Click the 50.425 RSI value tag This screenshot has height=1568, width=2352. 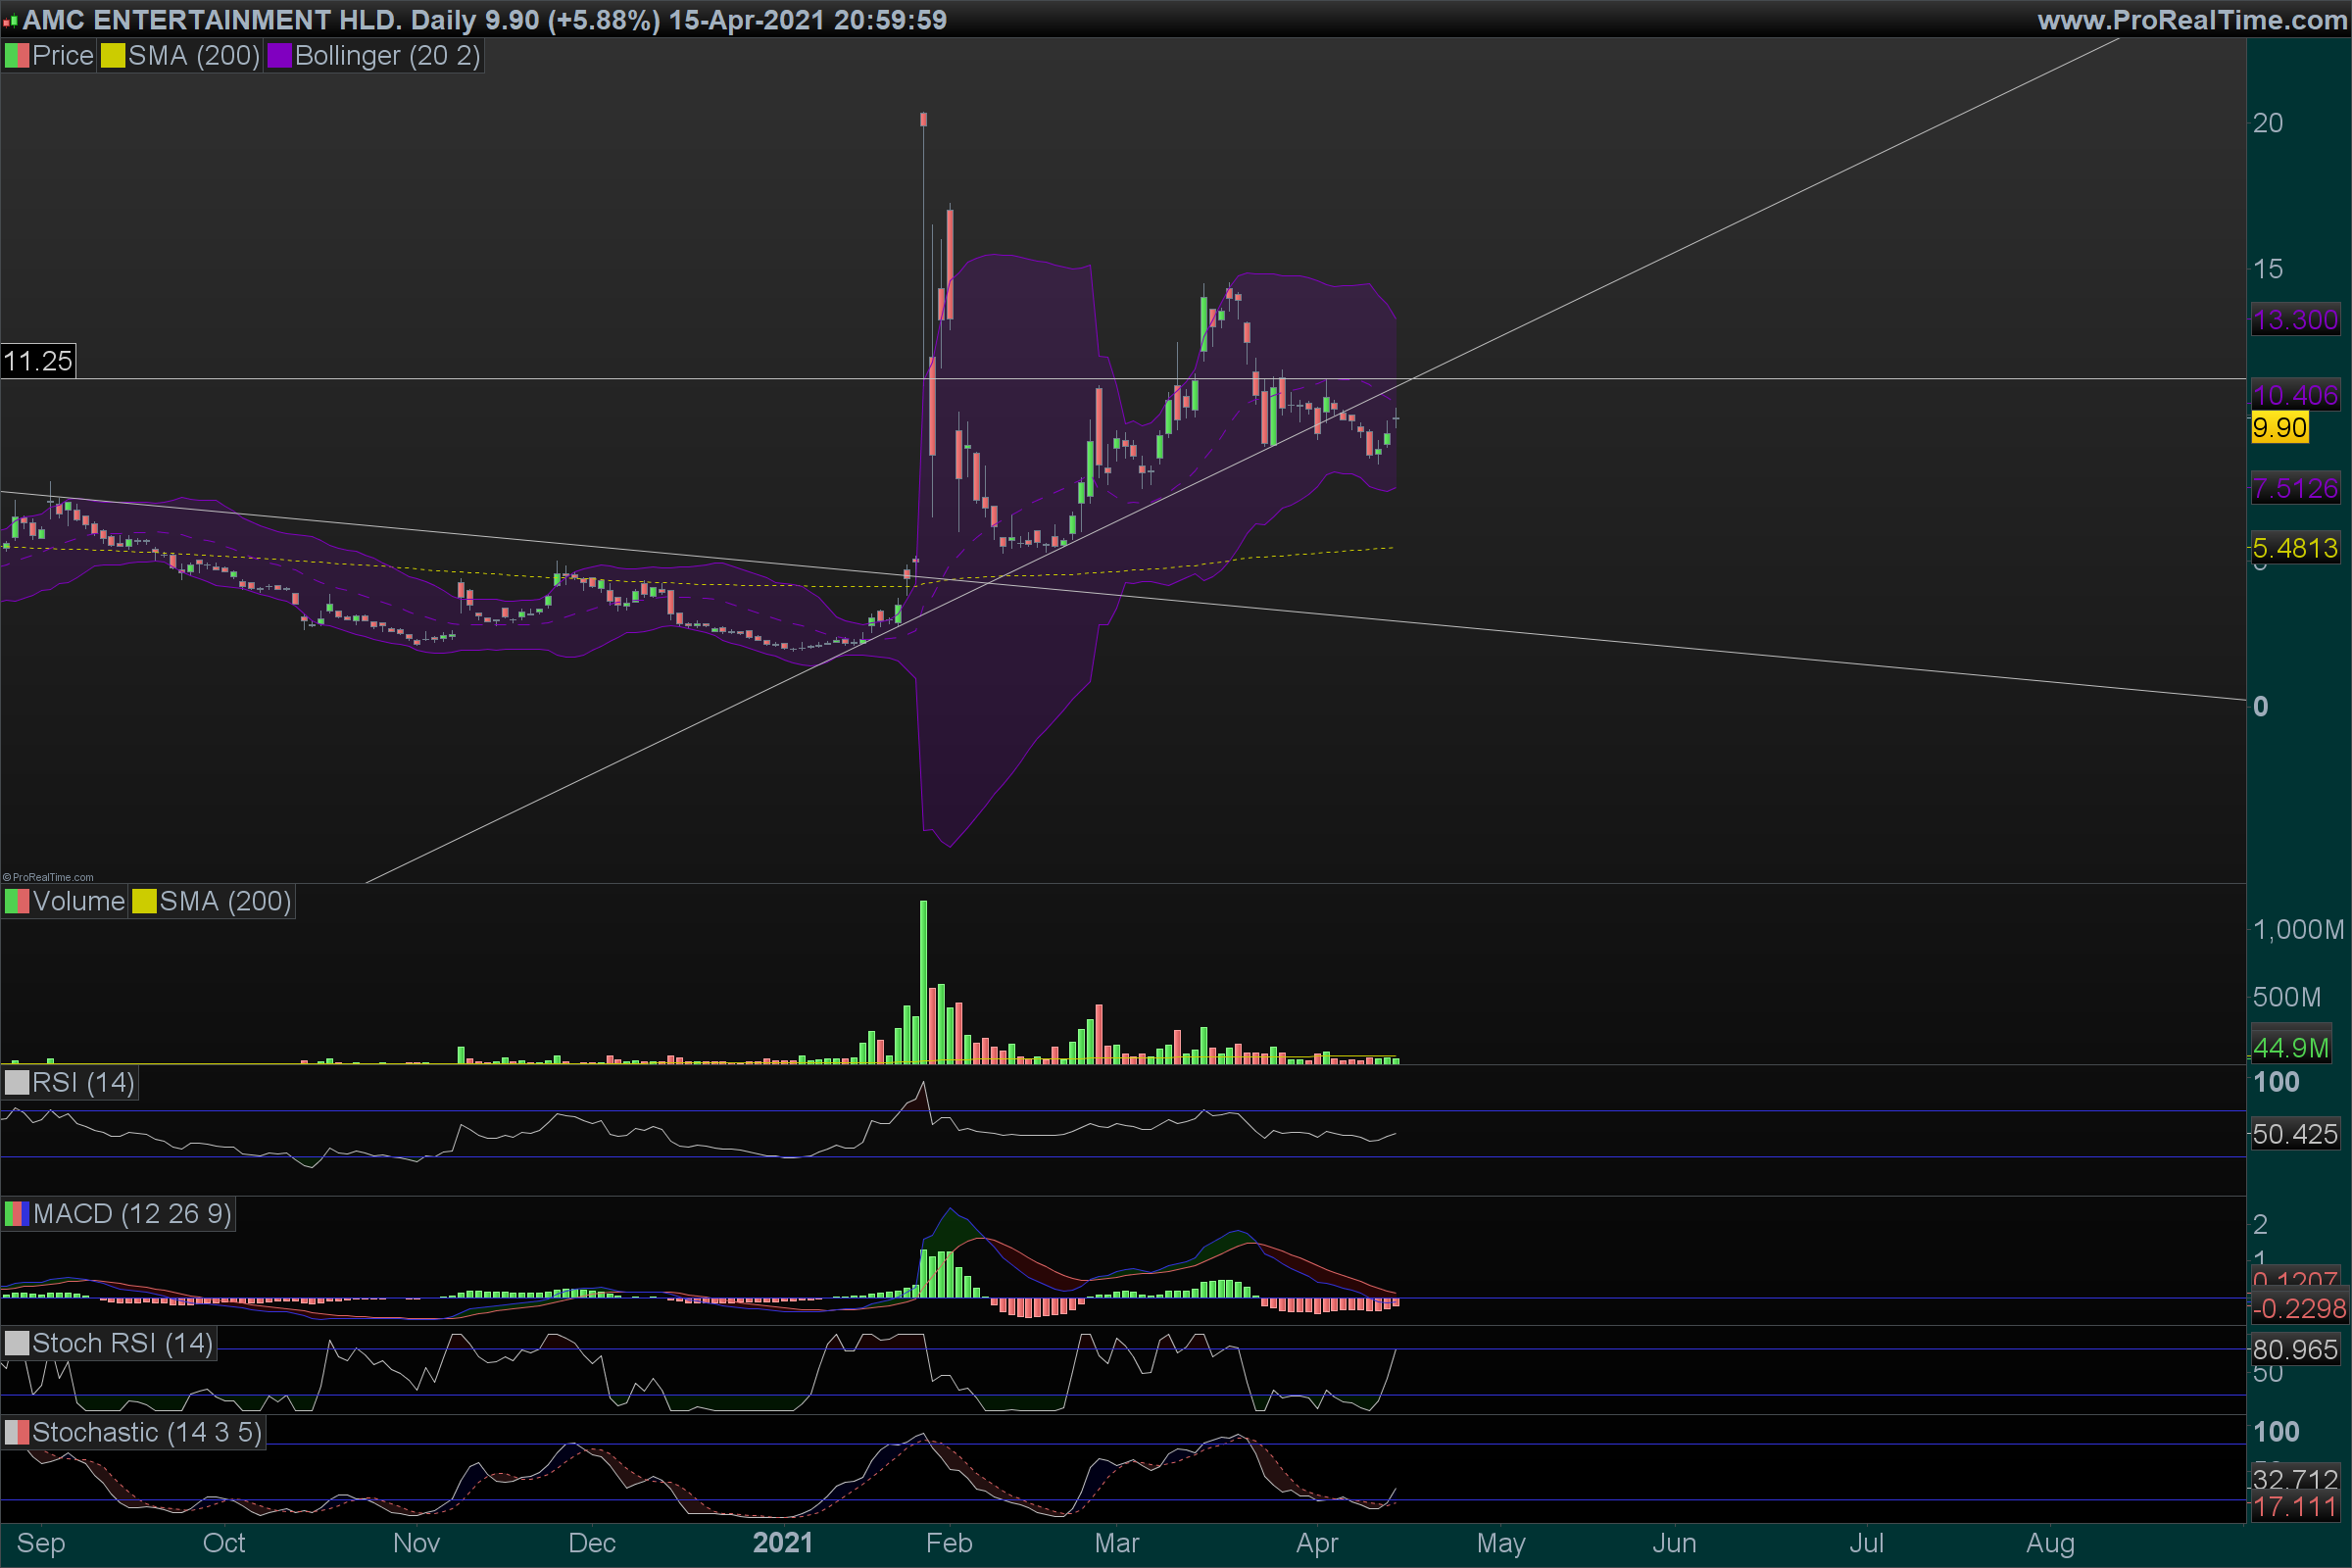(x=2295, y=1134)
